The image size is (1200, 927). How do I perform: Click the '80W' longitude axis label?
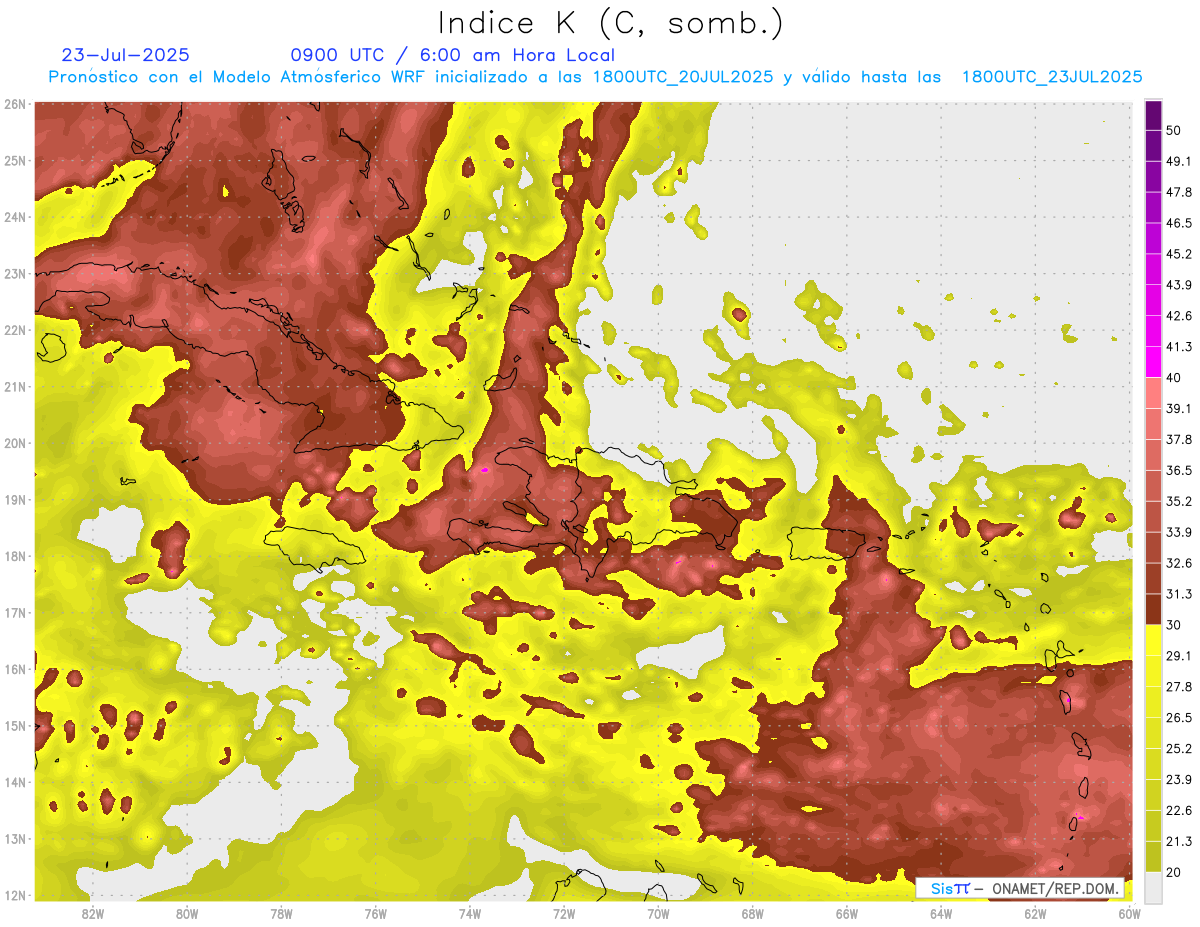(x=186, y=913)
